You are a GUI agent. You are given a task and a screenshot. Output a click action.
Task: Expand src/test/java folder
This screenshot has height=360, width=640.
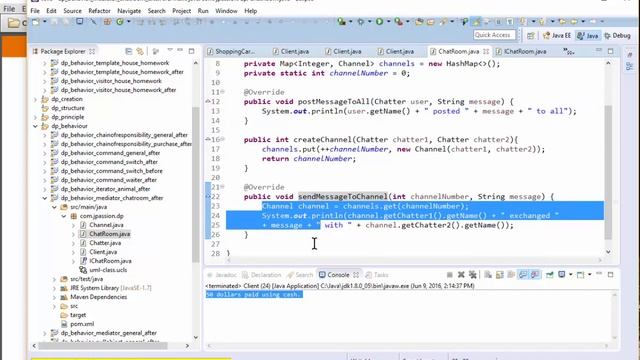coord(54,279)
